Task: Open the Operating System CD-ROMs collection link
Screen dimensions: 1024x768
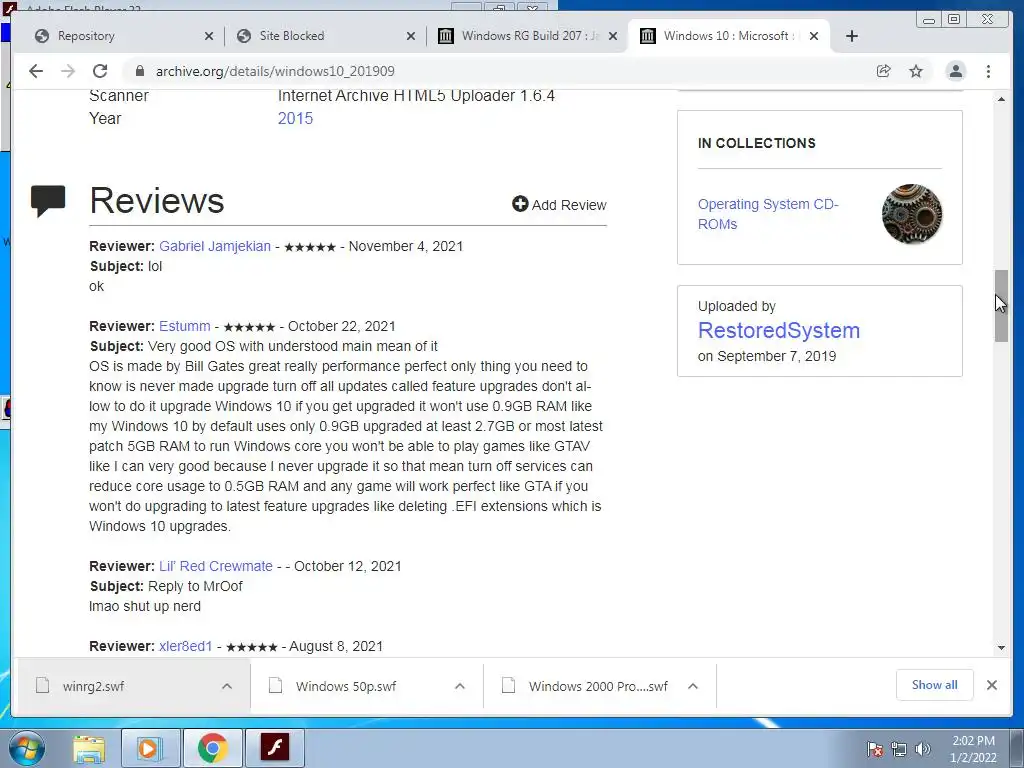Action: (x=768, y=214)
